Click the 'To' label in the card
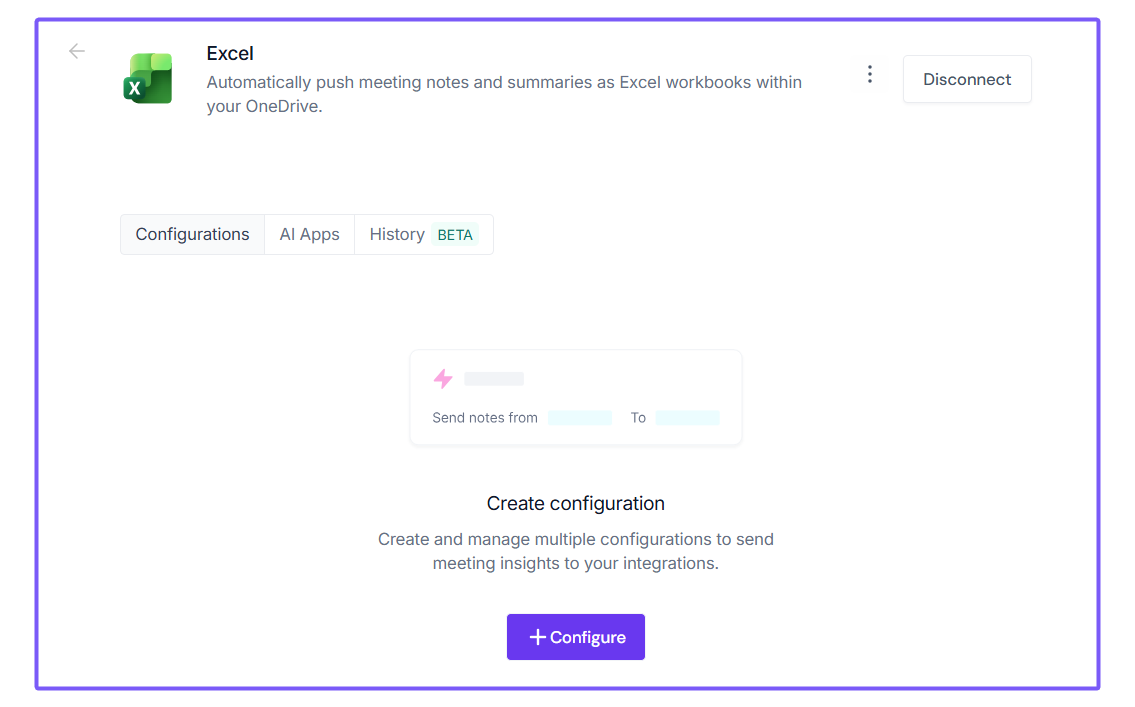Viewport: 1135px width, 707px height. (x=638, y=418)
